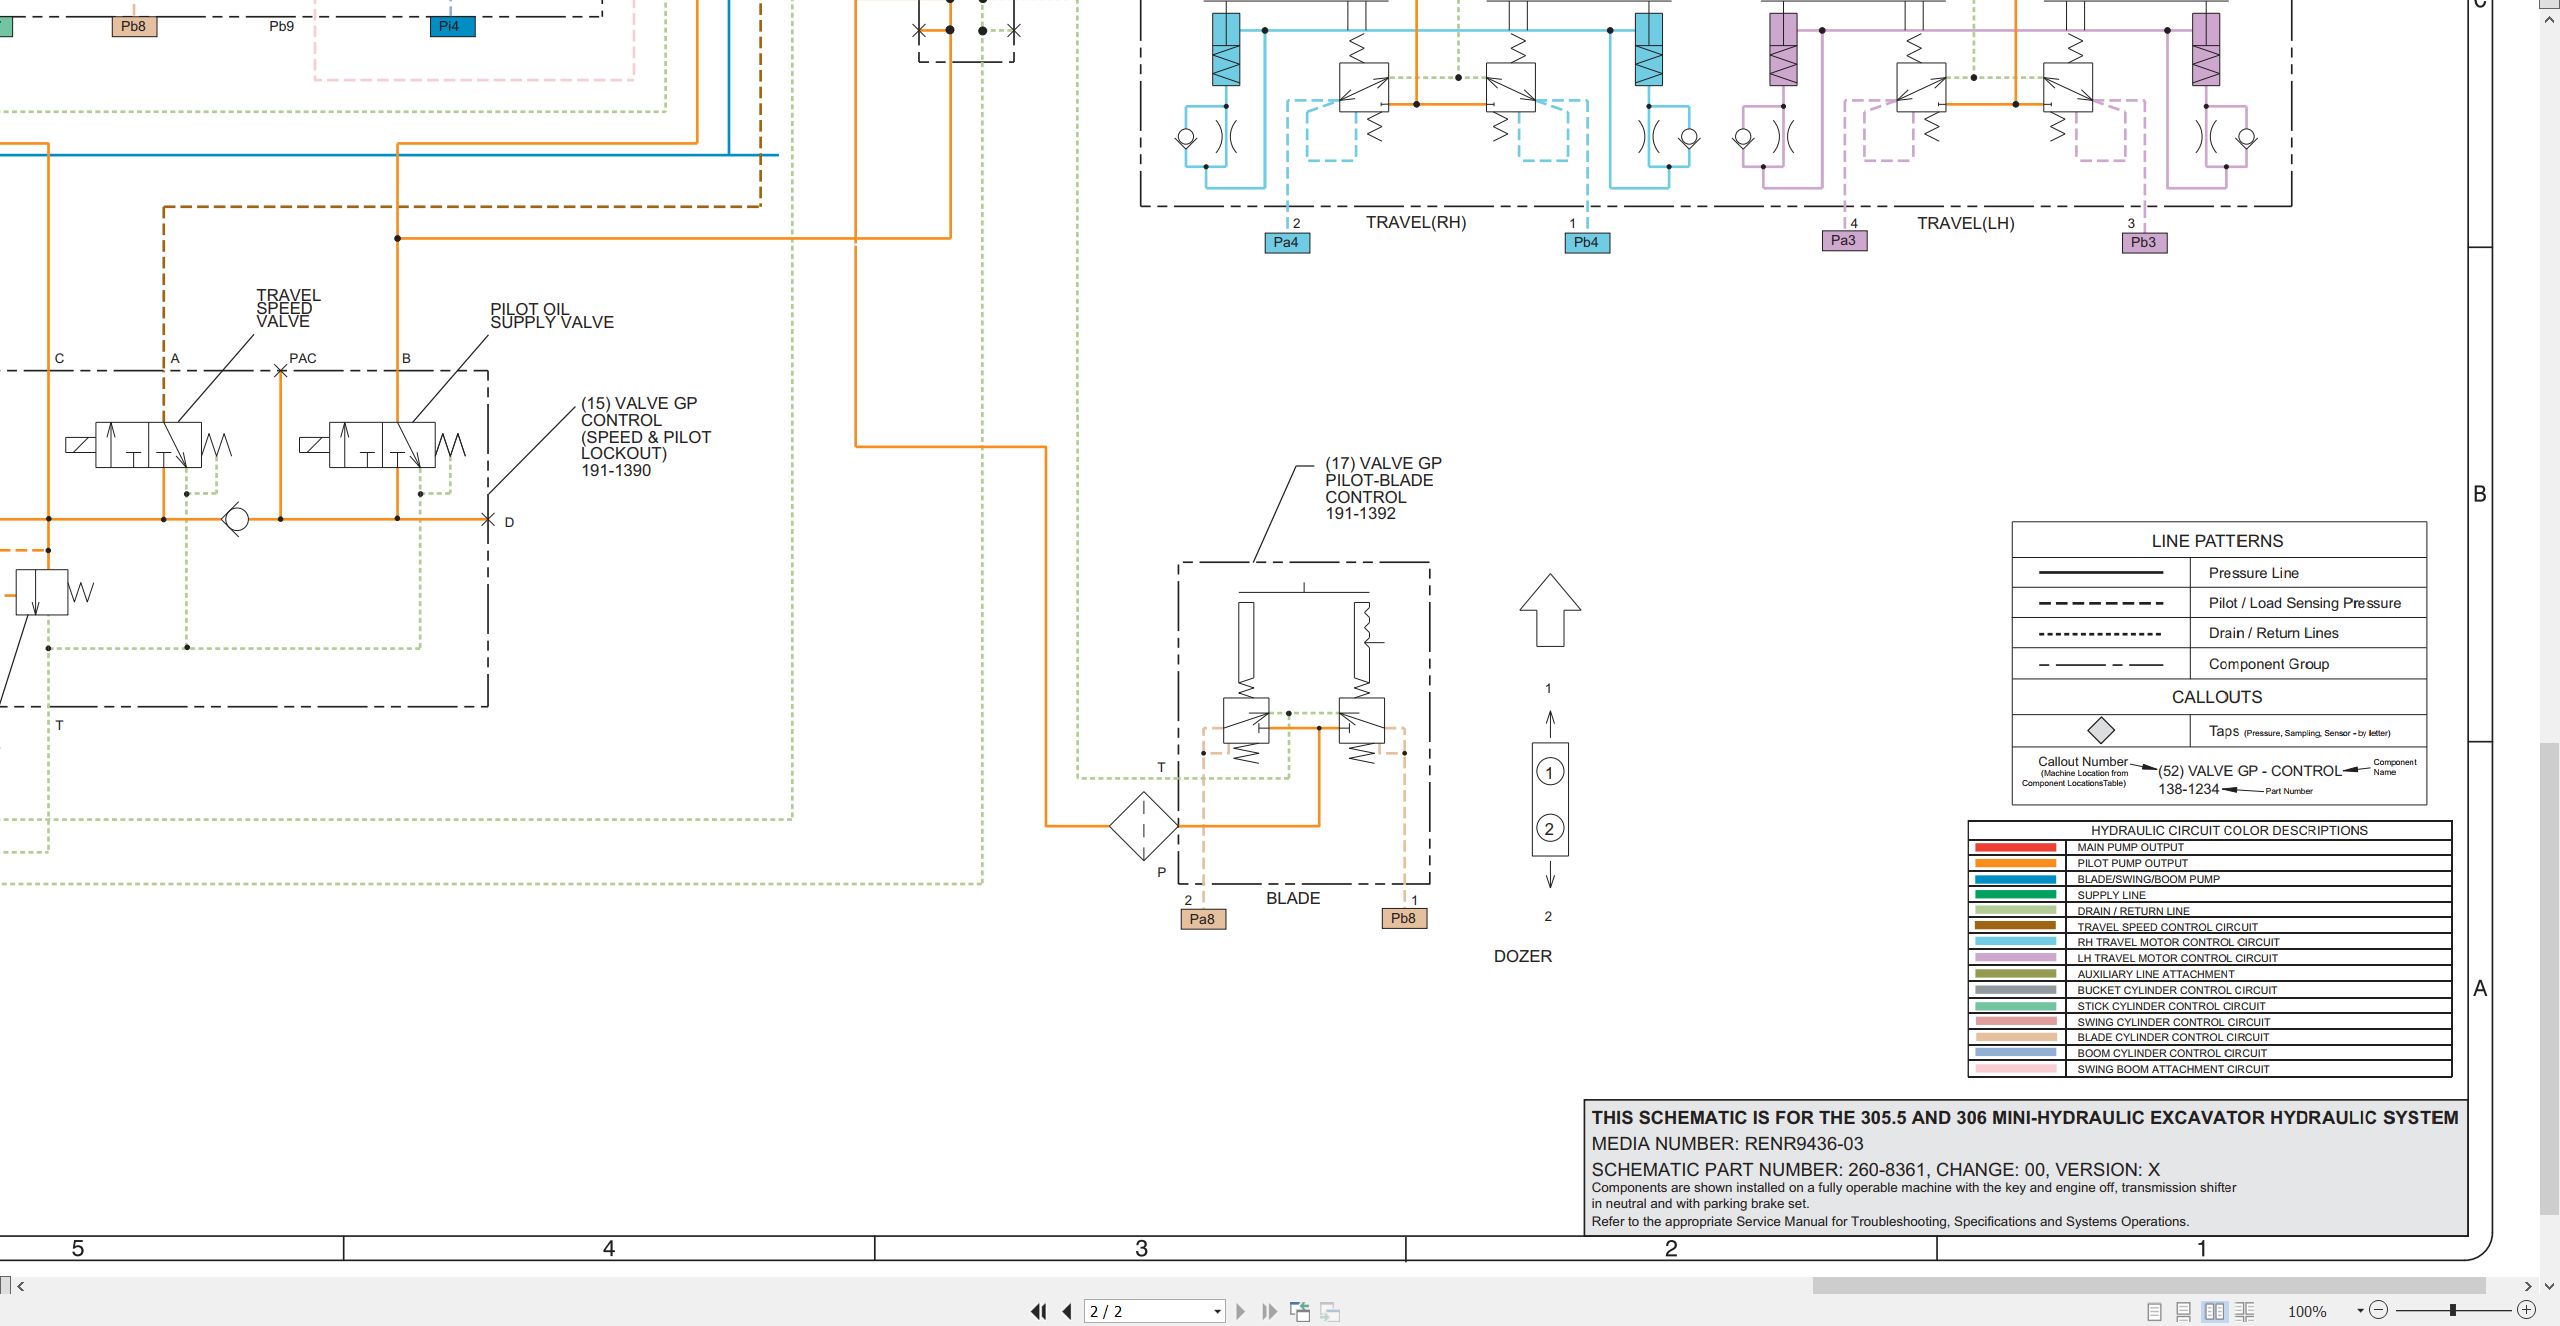
Task: Click the DRAIN / RETURN LINE legend text
Action: pos(2133,911)
